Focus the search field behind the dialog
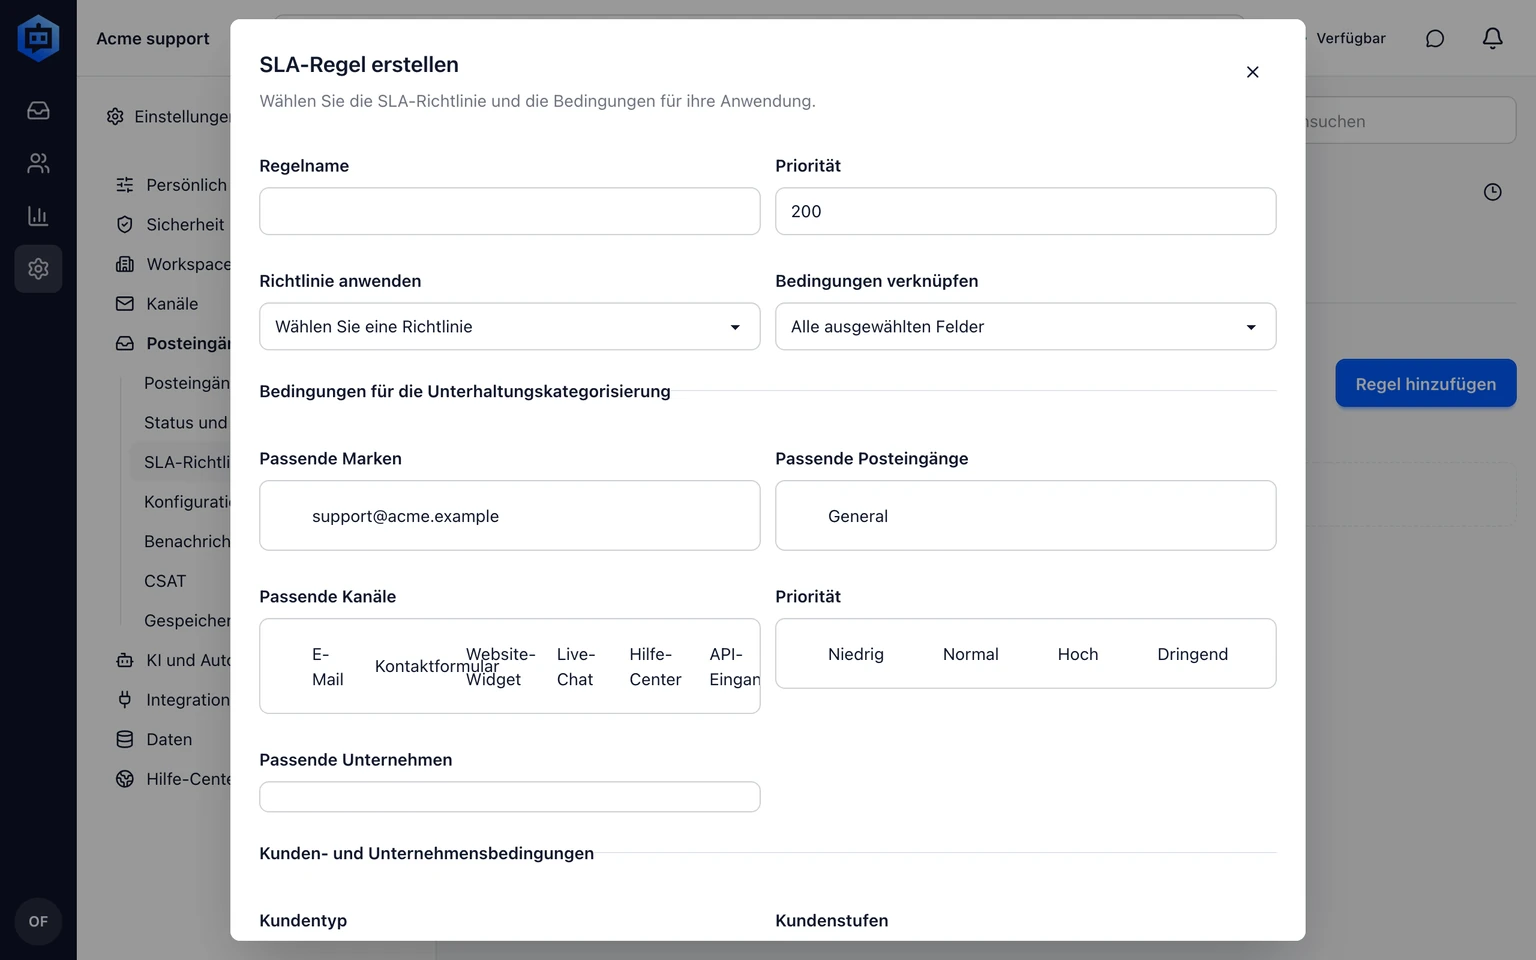 [x=1410, y=121]
